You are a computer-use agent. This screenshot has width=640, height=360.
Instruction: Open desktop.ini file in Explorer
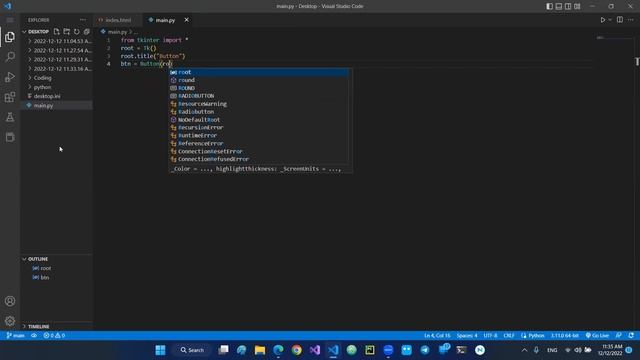click(x=57, y=96)
